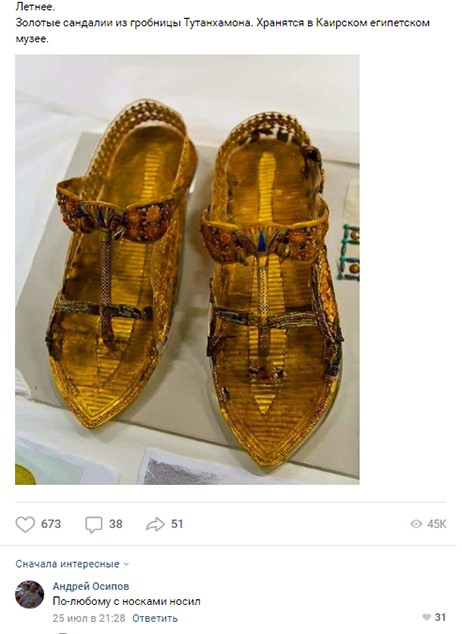Click the 31 likes count on comment

coord(440,617)
